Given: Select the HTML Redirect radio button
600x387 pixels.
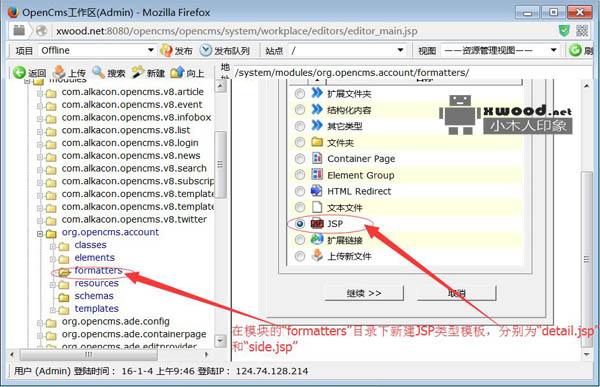Looking at the screenshot, I should [x=300, y=191].
